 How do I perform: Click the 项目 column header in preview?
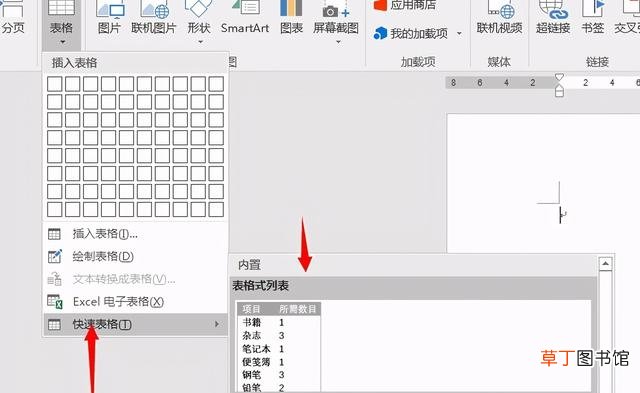[251, 309]
